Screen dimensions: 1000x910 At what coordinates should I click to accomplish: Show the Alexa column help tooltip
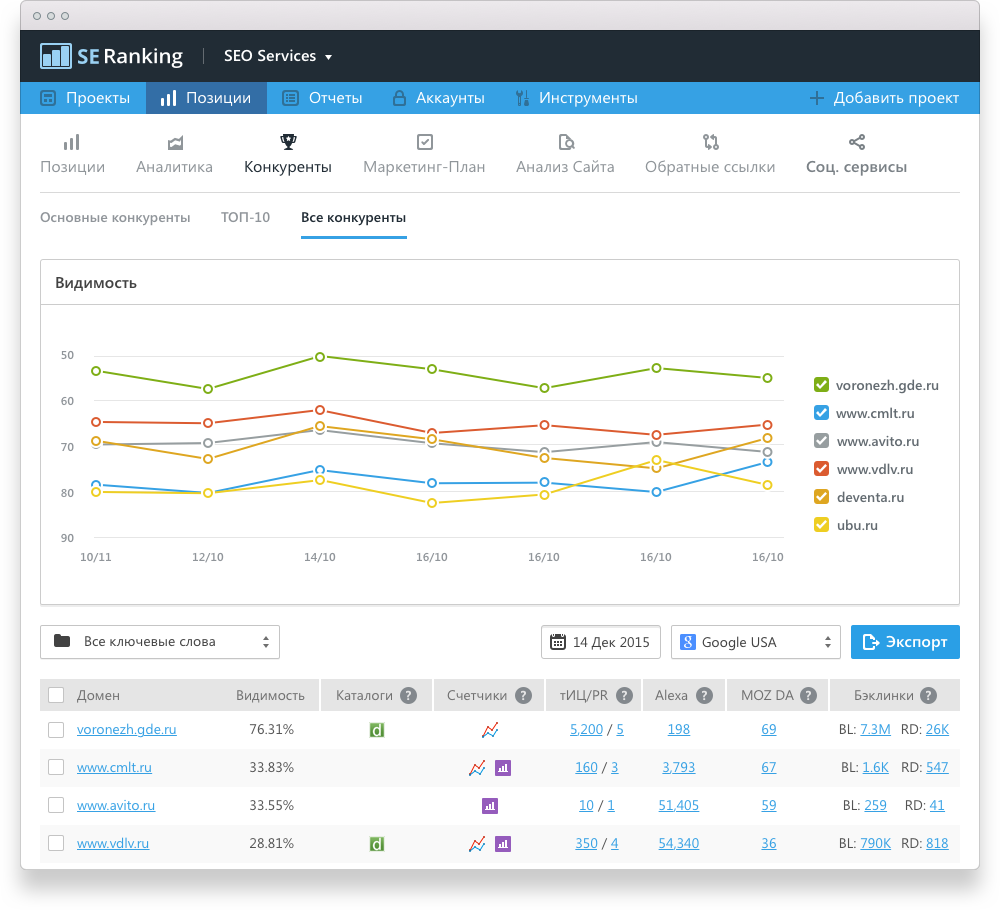coord(704,696)
